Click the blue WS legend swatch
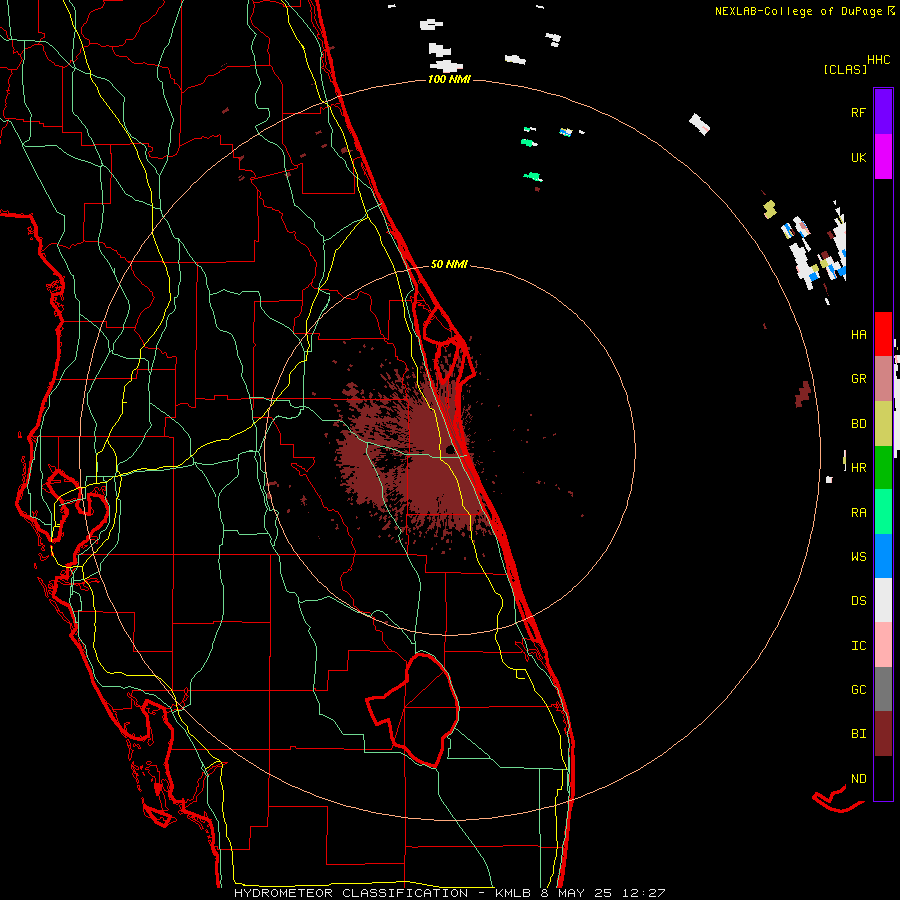The height and width of the screenshot is (900, 900). pyautogui.click(x=883, y=556)
